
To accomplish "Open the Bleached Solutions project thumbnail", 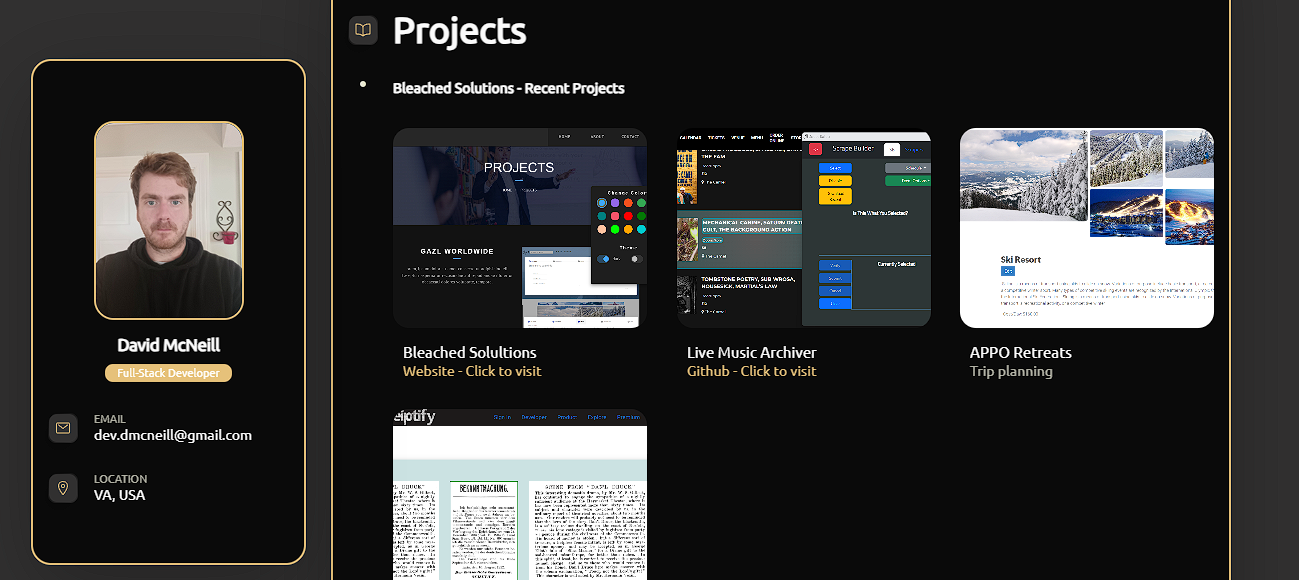I will coord(519,227).
